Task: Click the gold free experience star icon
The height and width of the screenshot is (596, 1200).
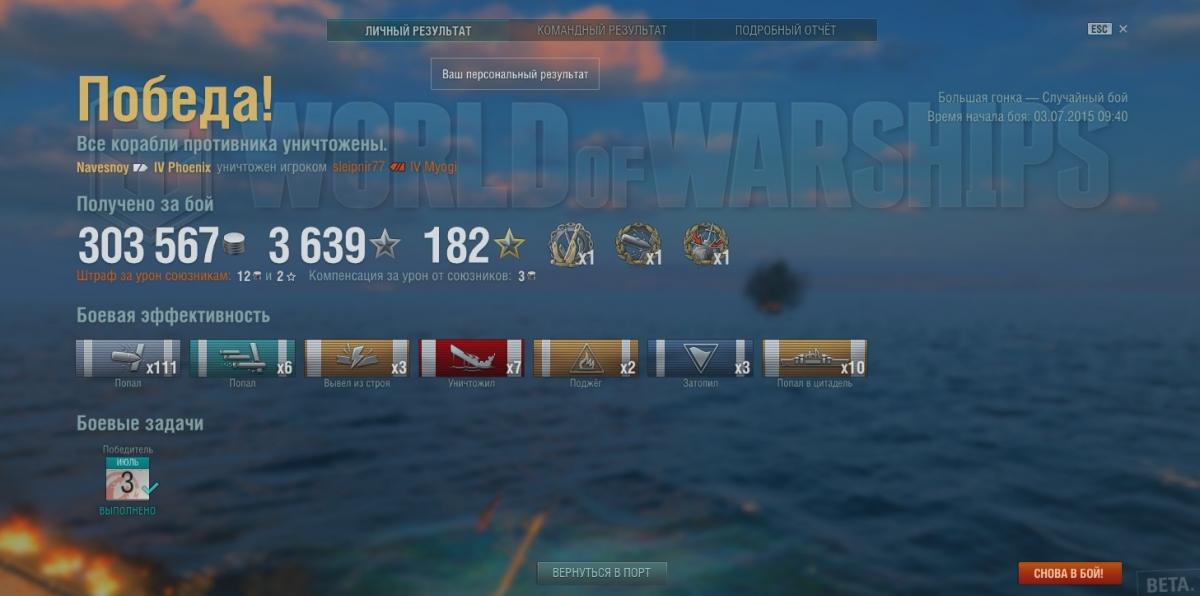Action: coord(509,245)
